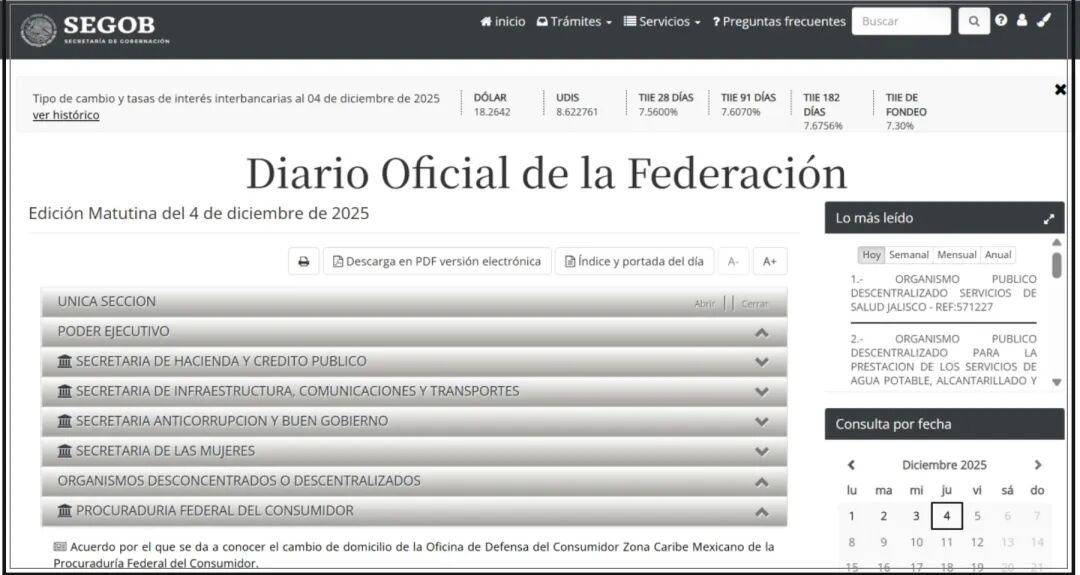
Task: Open the Servicios dropdown menu
Action: [662, 21]
